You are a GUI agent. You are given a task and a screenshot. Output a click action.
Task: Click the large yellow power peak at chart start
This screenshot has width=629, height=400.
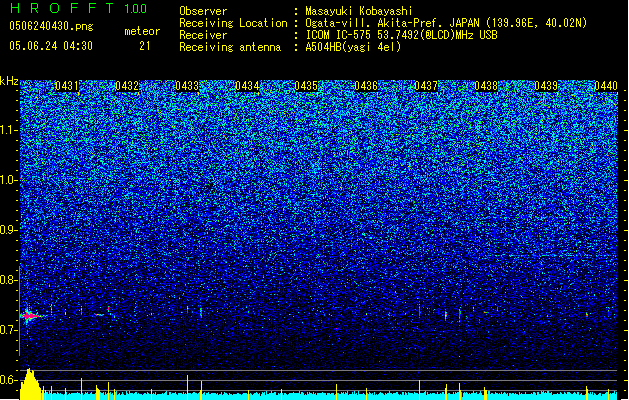click(x=30, y=384)
